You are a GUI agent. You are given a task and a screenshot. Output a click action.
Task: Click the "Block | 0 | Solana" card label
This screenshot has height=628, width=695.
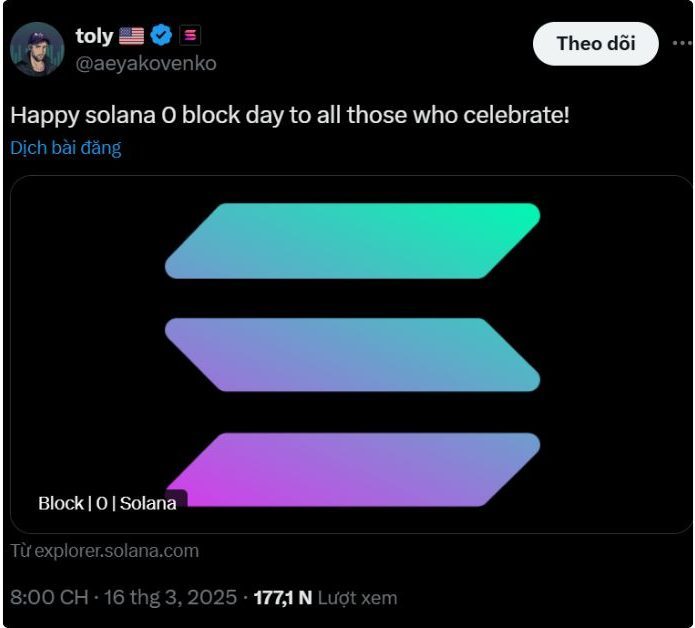(107, 503)
